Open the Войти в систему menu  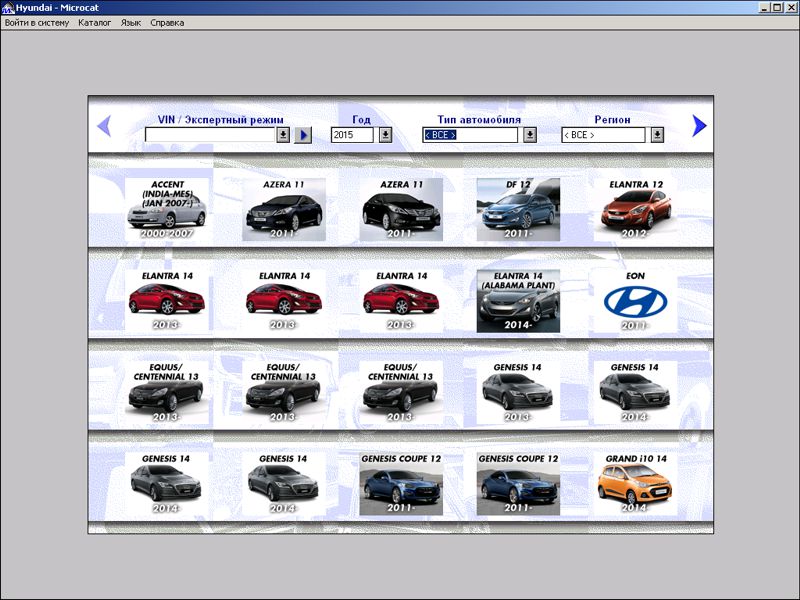click(37, 23)
